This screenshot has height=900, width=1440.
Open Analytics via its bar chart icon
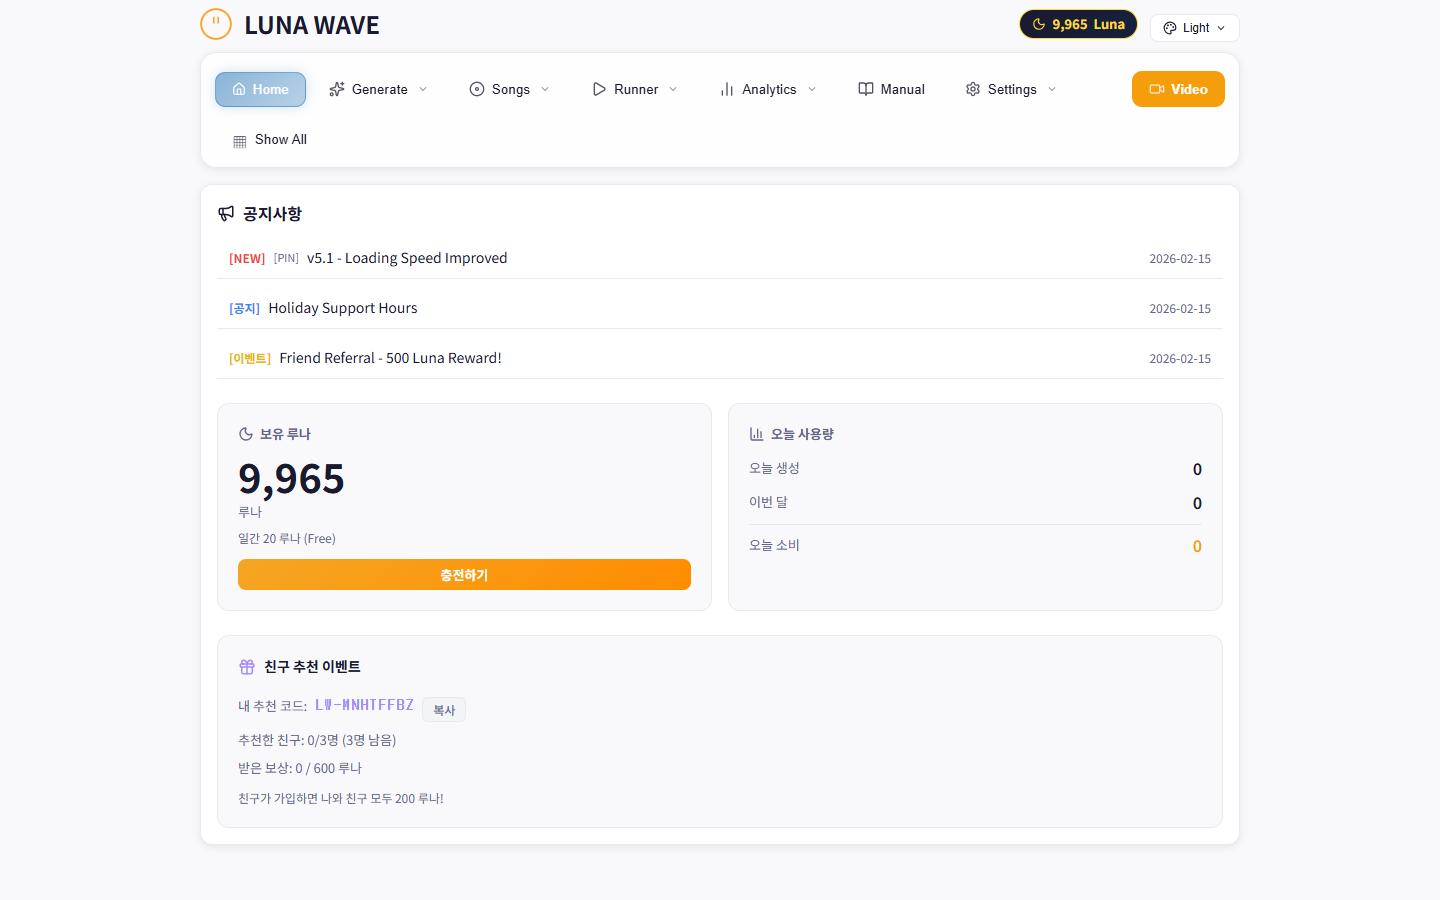726,89
